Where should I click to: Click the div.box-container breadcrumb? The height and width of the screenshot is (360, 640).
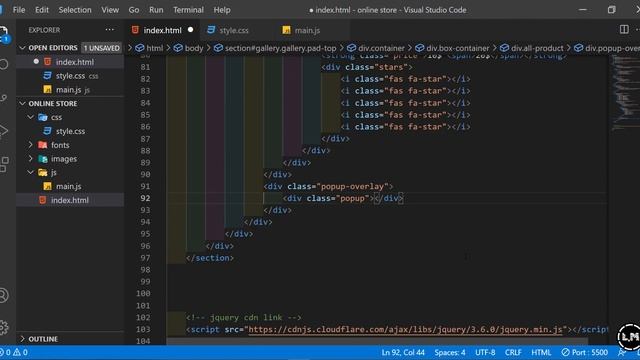point(458,48)
